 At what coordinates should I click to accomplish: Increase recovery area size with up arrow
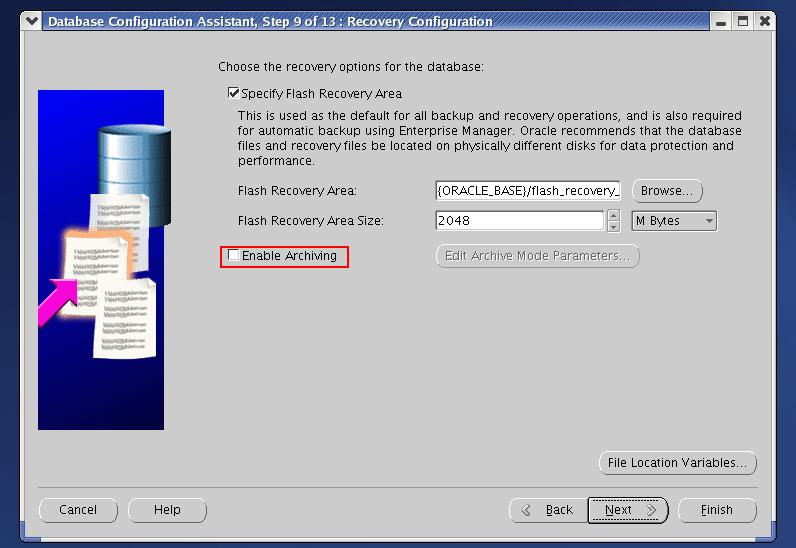[613, 216]
